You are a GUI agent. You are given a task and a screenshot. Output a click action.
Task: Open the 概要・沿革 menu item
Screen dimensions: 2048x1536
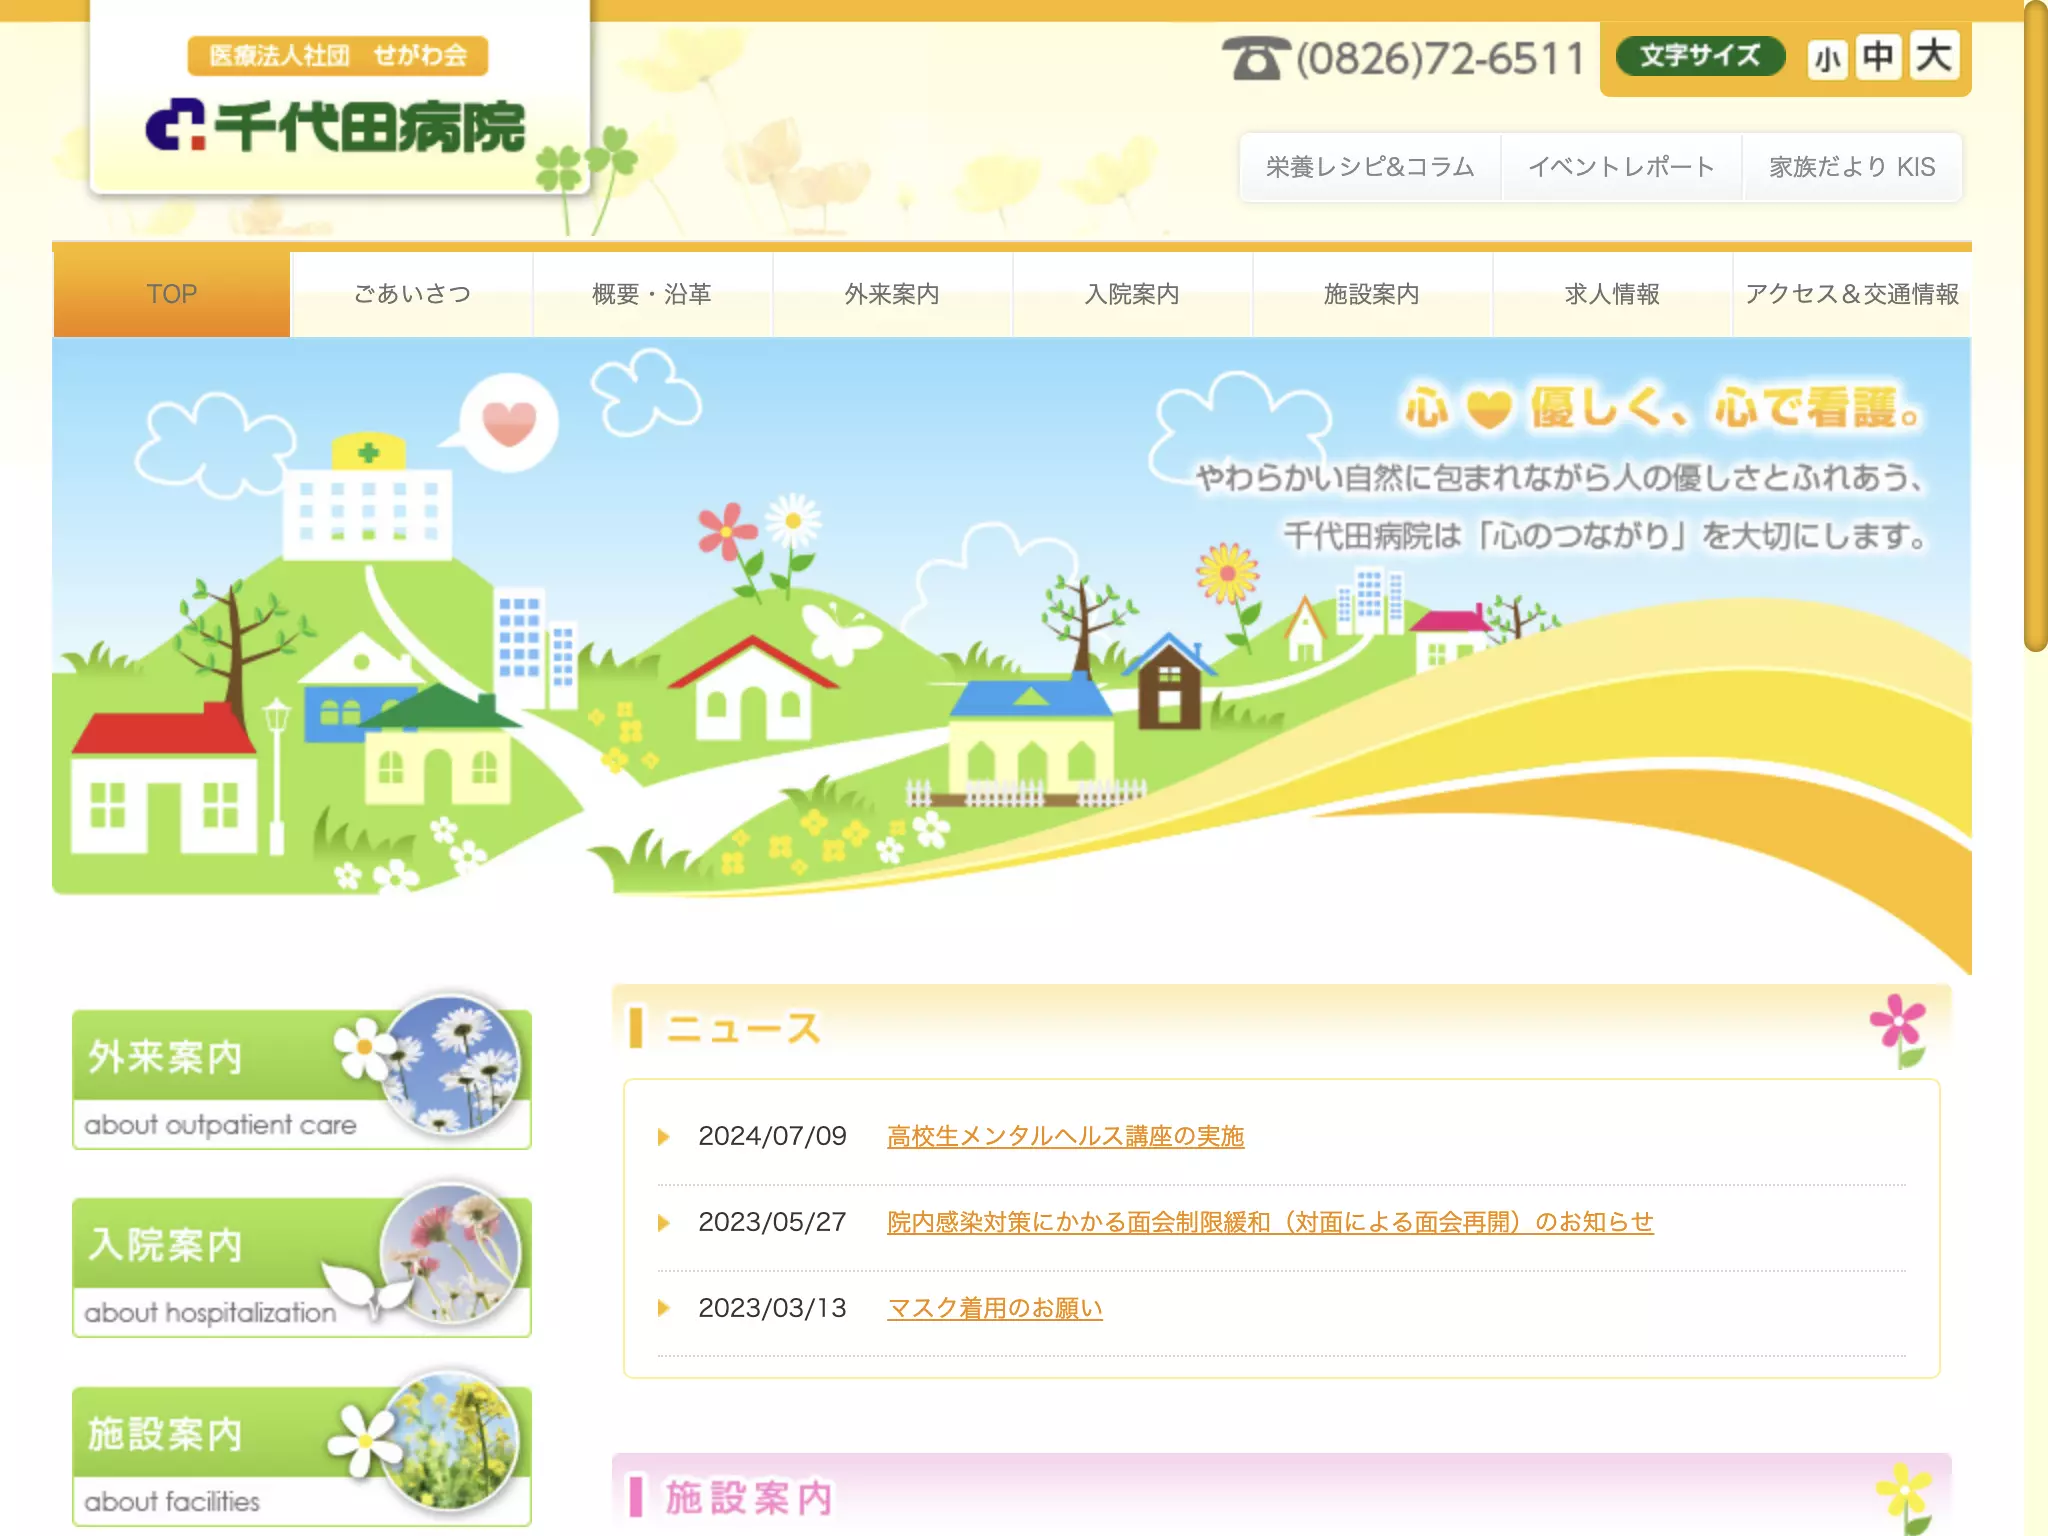[652, 294]
